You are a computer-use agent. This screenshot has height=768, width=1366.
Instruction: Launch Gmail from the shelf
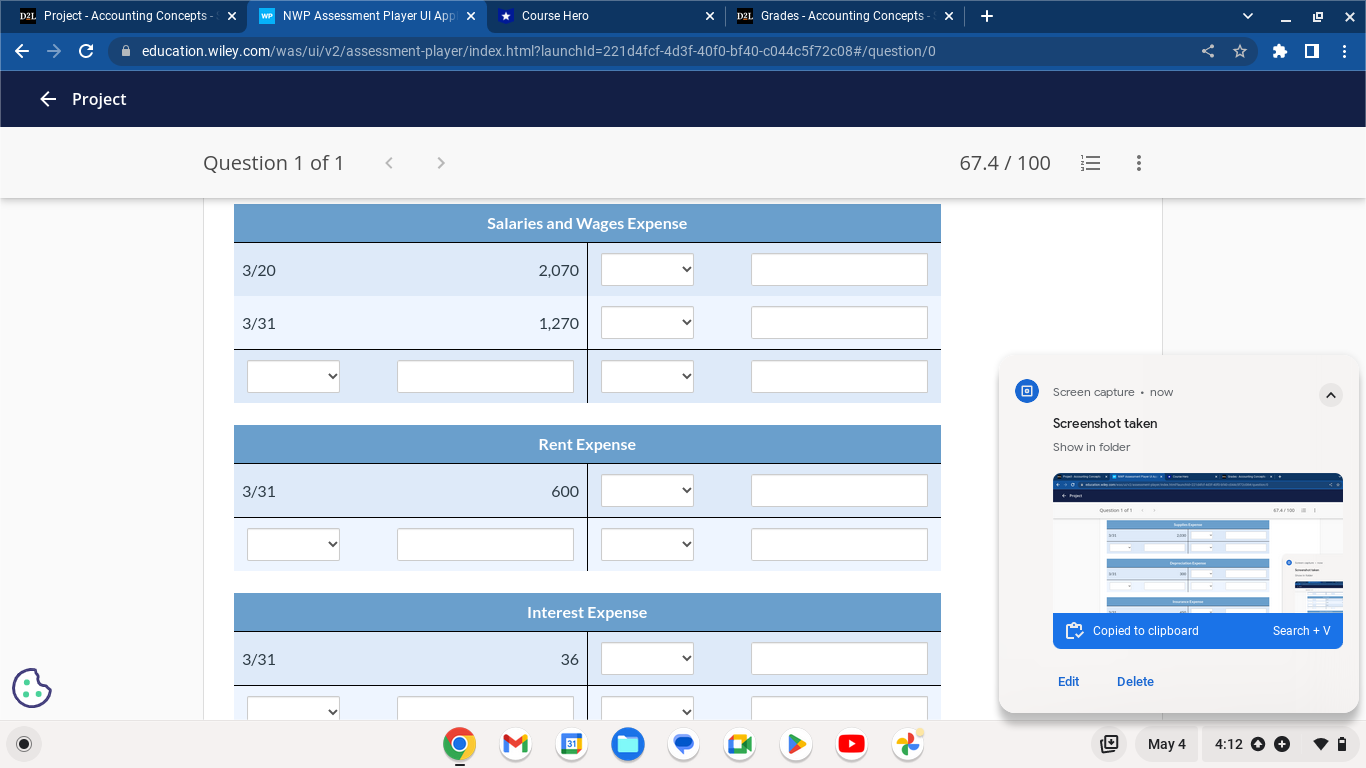(514, 744)
